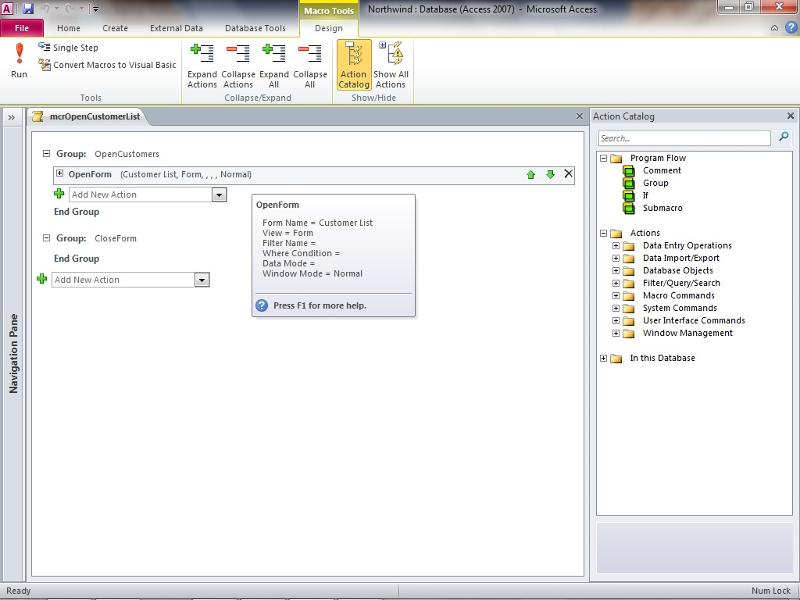Select the mcrOpenCustomerList macro tab
Screen dimensions: 800x600
point(89,117)
